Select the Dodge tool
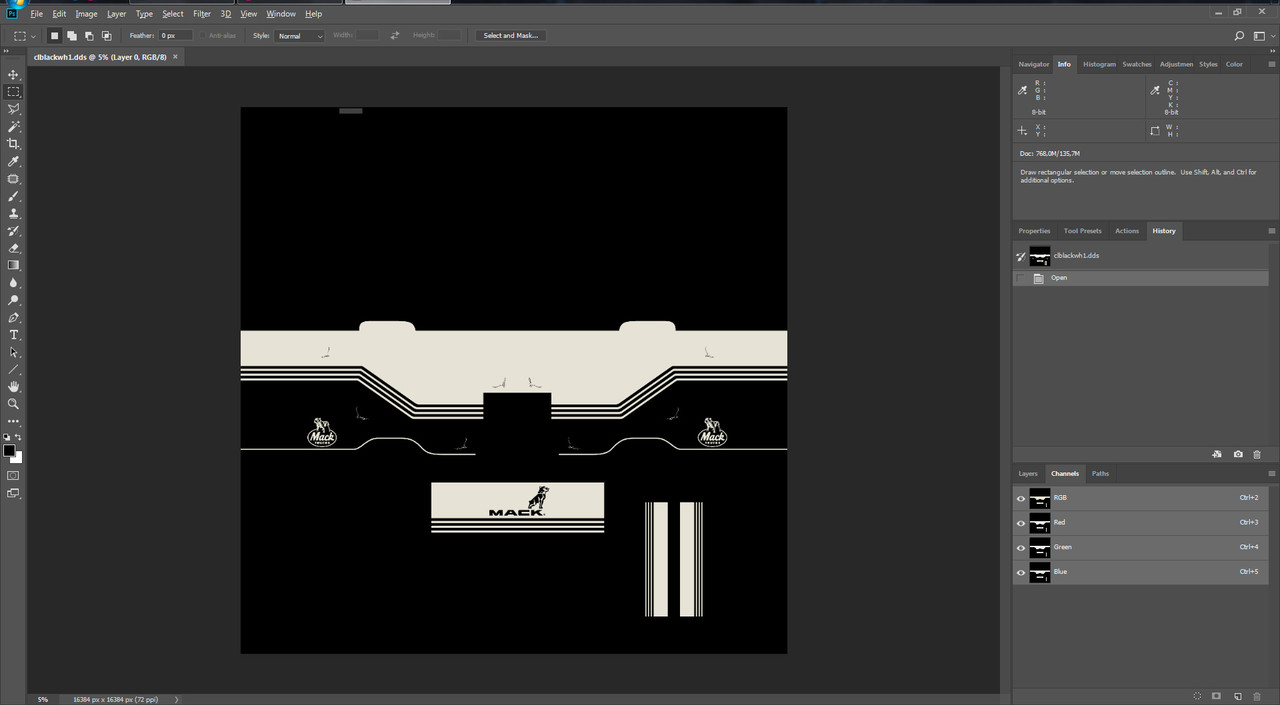The height and width of the screenshot is (705, 1280). [14, 300]
